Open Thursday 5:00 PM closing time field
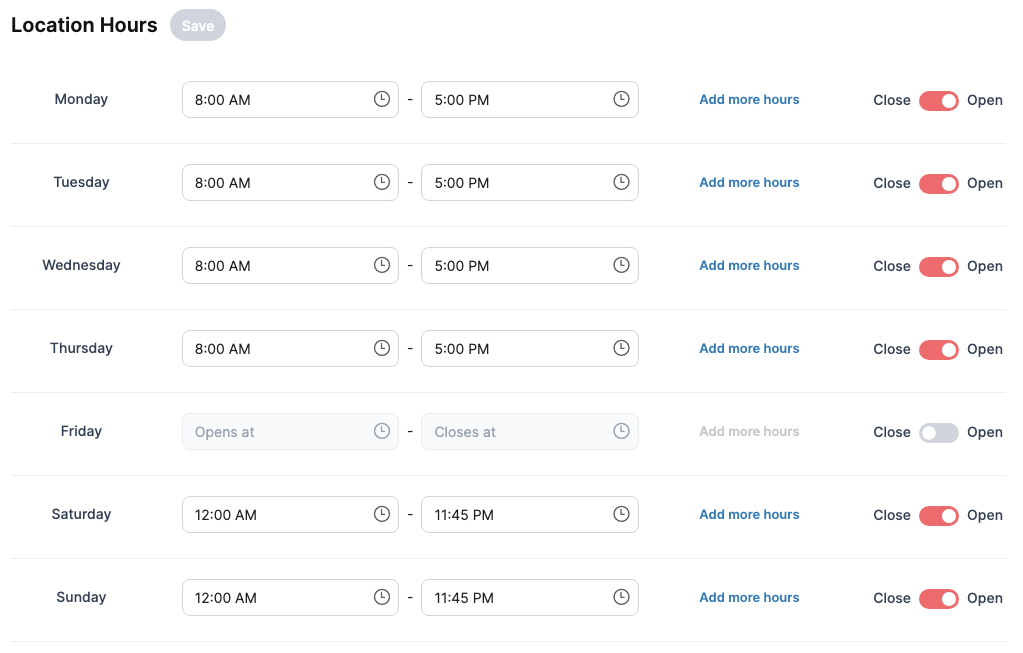The width and height of the screenshot is (1023, 653). (530, 348)
